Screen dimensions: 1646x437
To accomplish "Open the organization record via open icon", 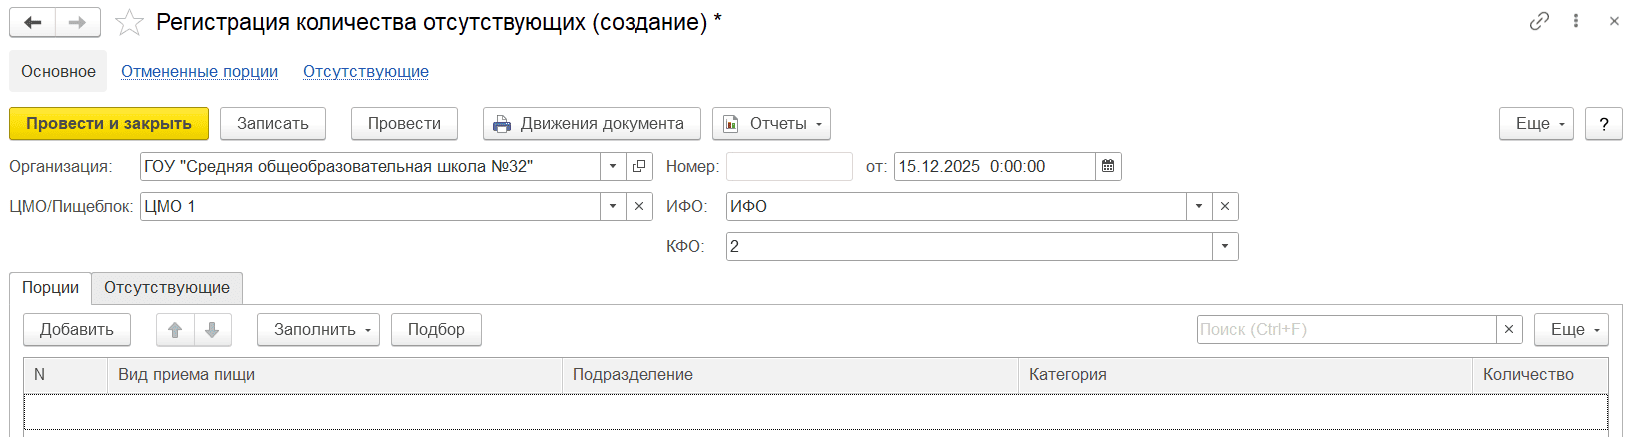I will tap(639, 166).
